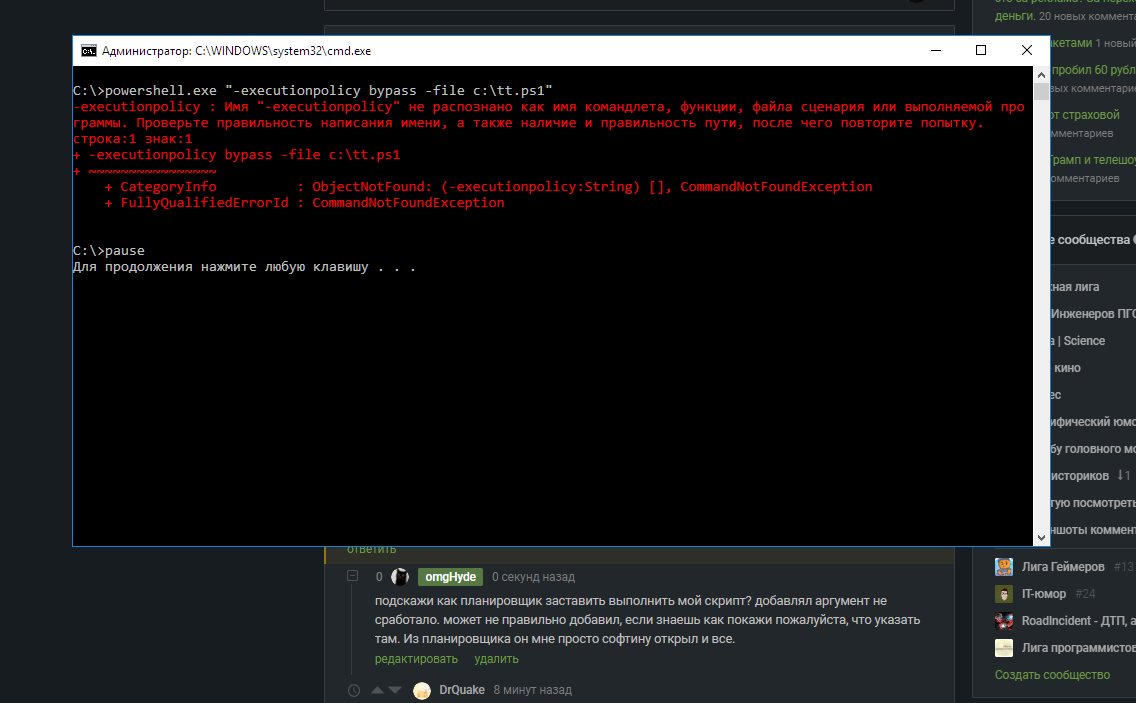Open the DrQuake username link
Image resolution: width=1136 pixels, height=703 pixels.
point(462,690)
